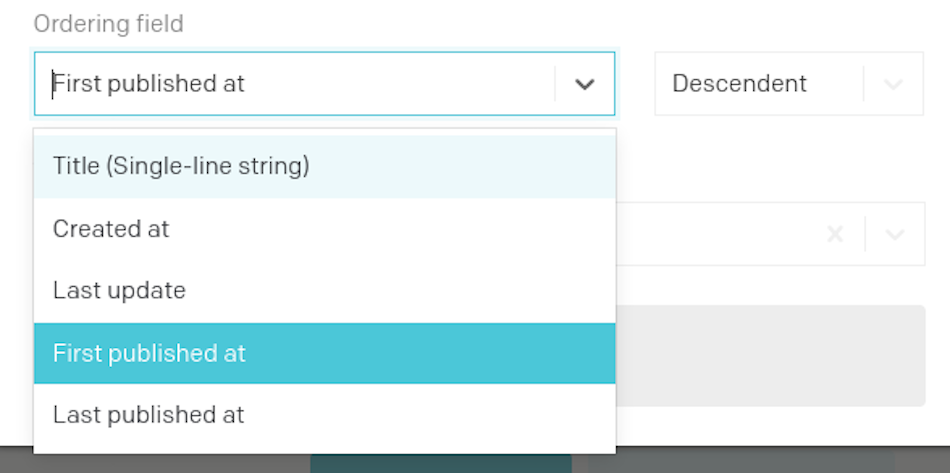Select the highlighted First published at option
Viewport: 950px width, 473px height.
(325, 353)
